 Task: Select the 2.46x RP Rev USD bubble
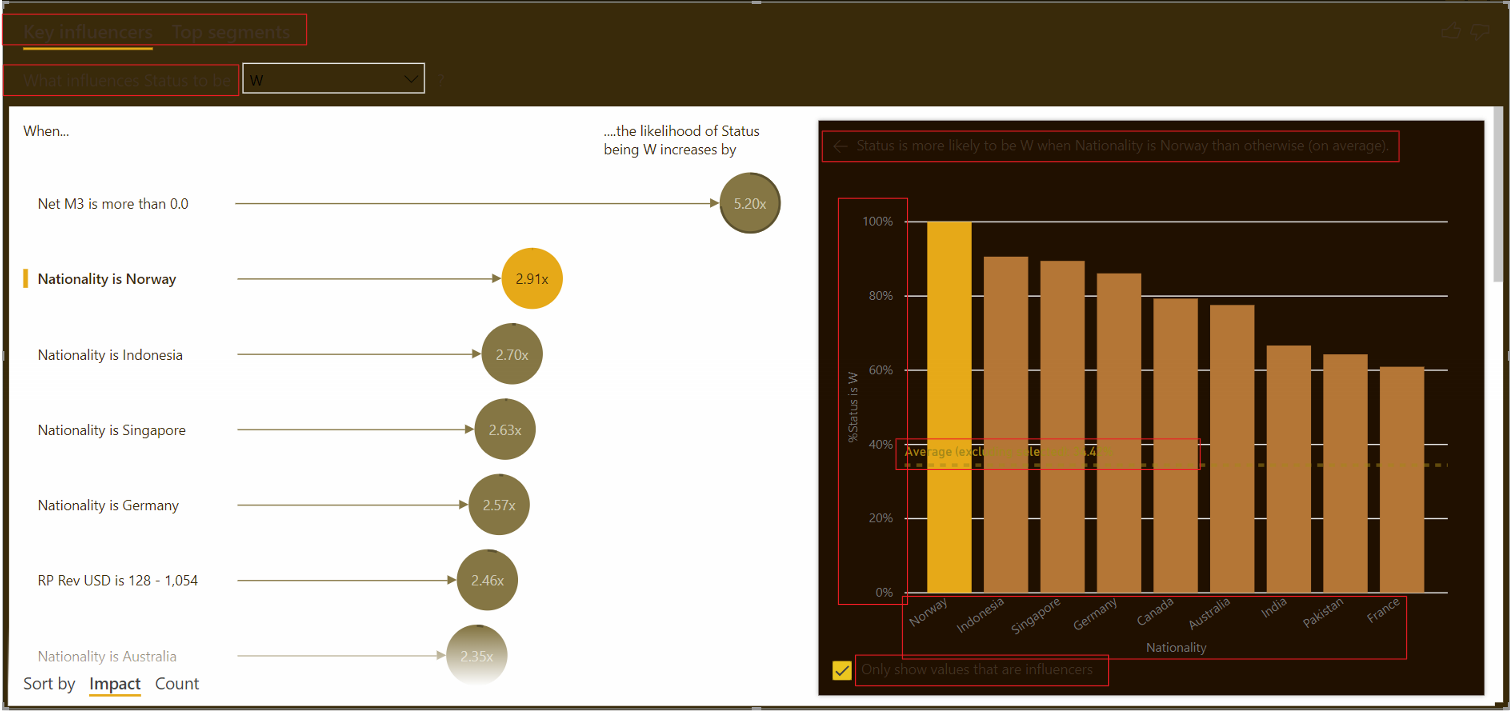(x=488, y=580)
